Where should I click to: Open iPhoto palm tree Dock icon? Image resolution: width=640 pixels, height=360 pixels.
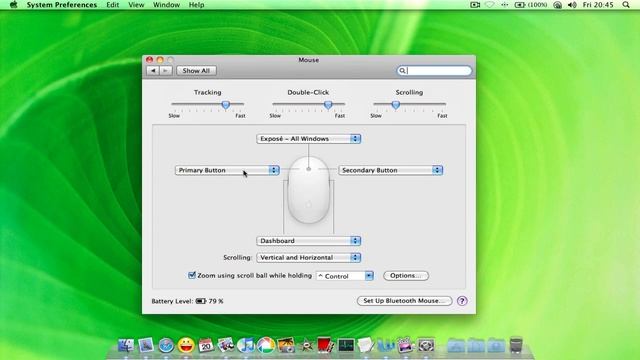286,345
